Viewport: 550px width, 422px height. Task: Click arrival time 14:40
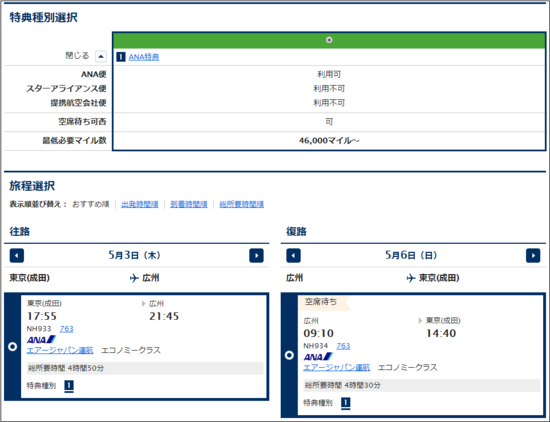point(441,333)
